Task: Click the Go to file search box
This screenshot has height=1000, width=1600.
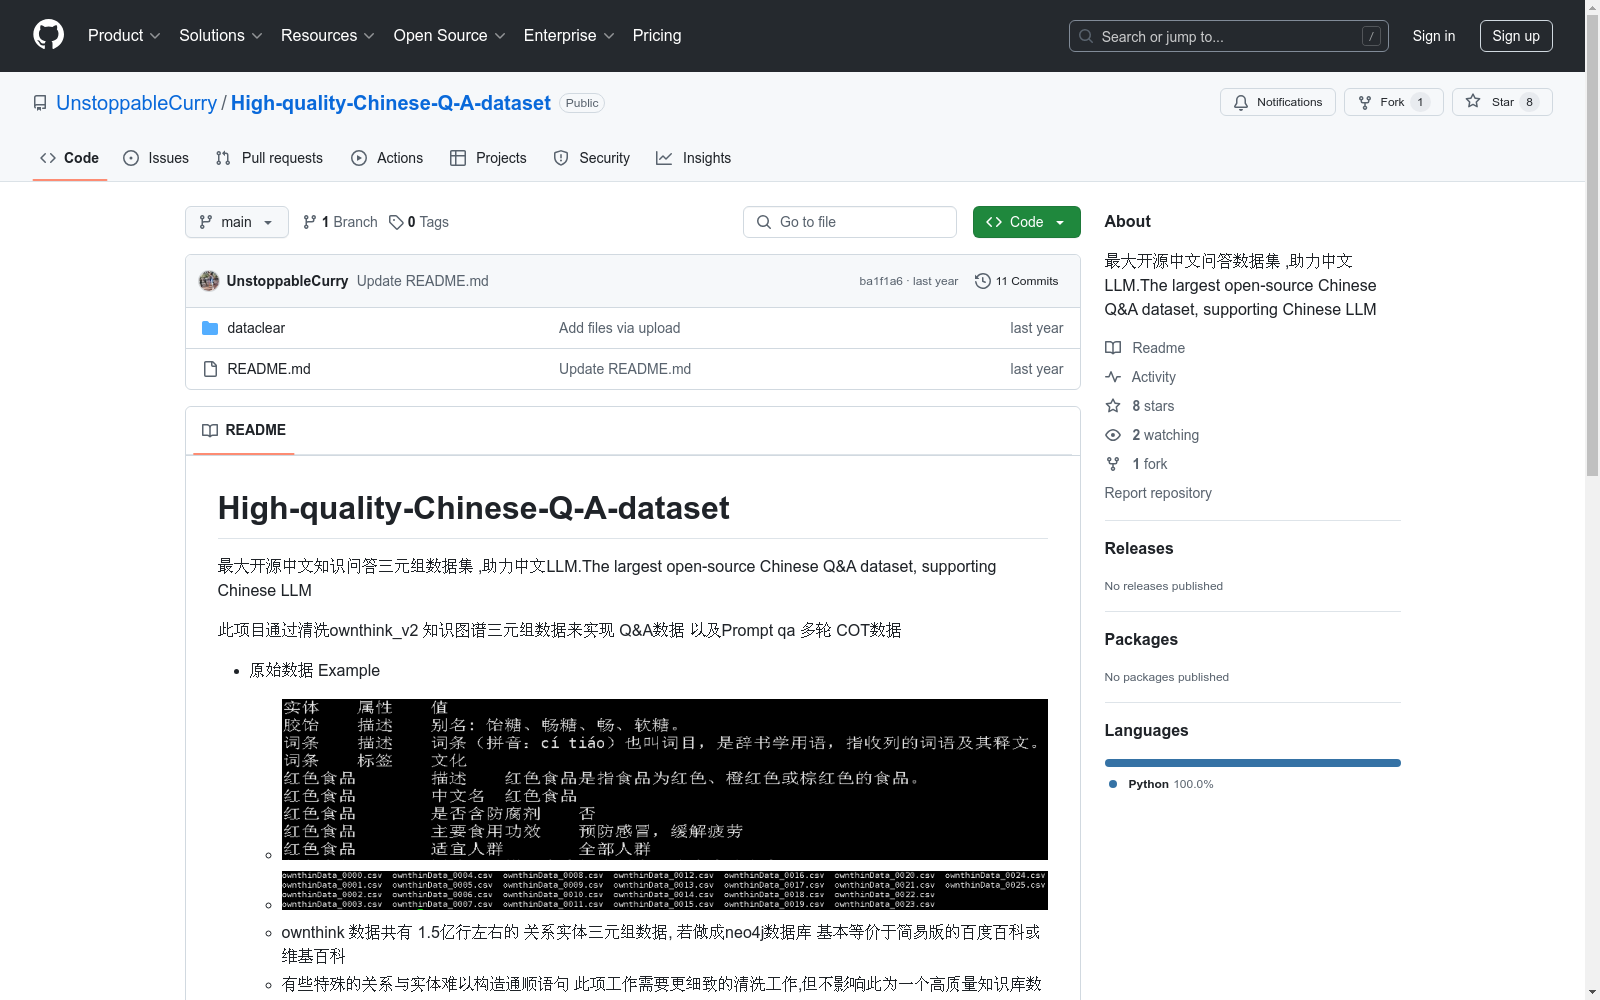Action: point(850,222)
